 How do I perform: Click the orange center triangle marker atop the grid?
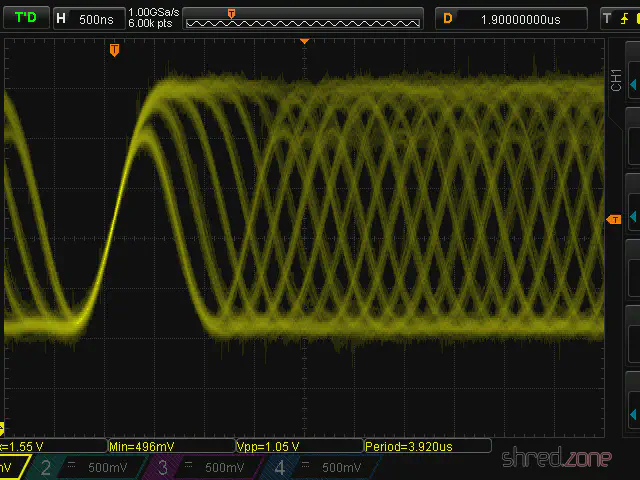coord(305,41)
